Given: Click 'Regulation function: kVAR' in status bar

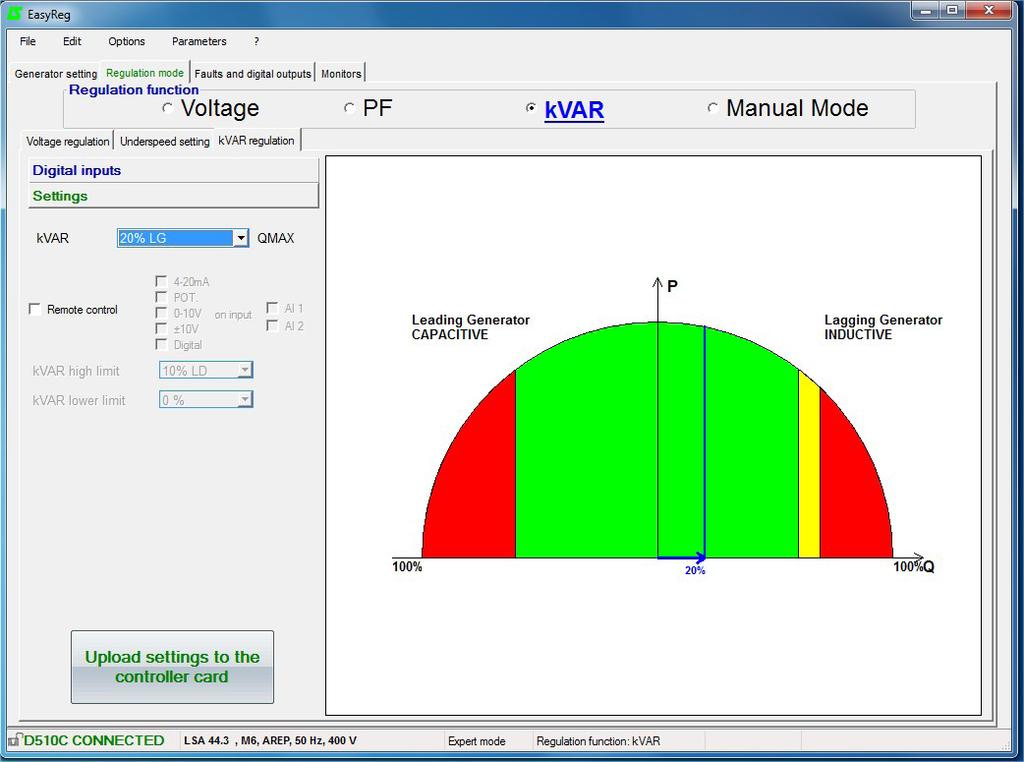Looking at the screenshot, I should pyautogui.click(x=598, y=741).
